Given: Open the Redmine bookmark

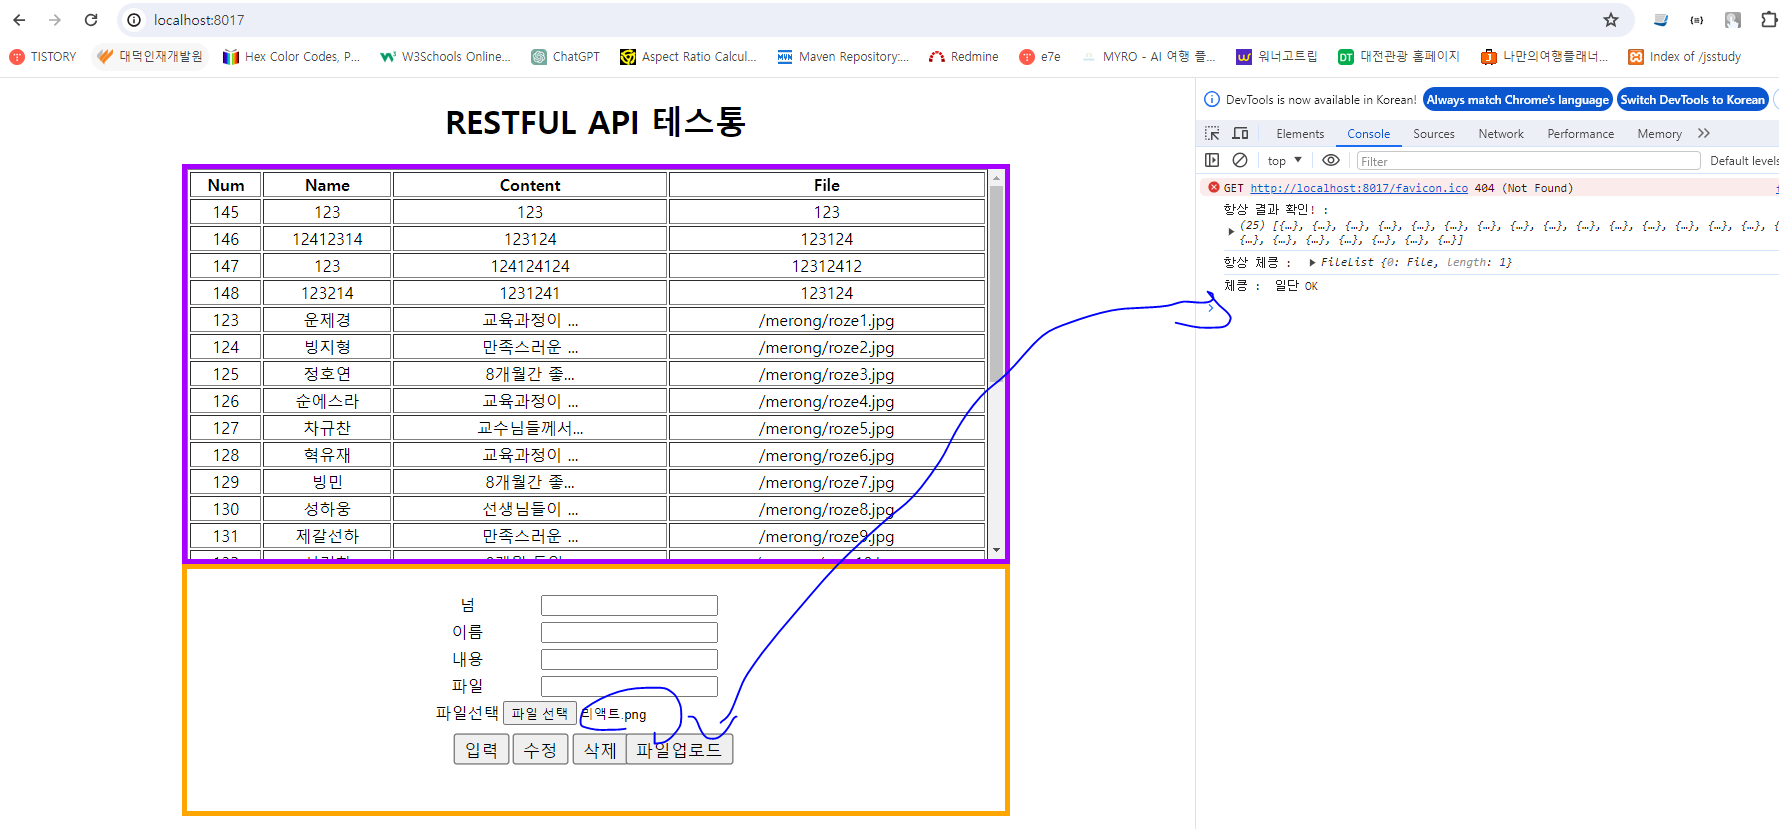Looking at the screenshot, I should coord(964,57).
